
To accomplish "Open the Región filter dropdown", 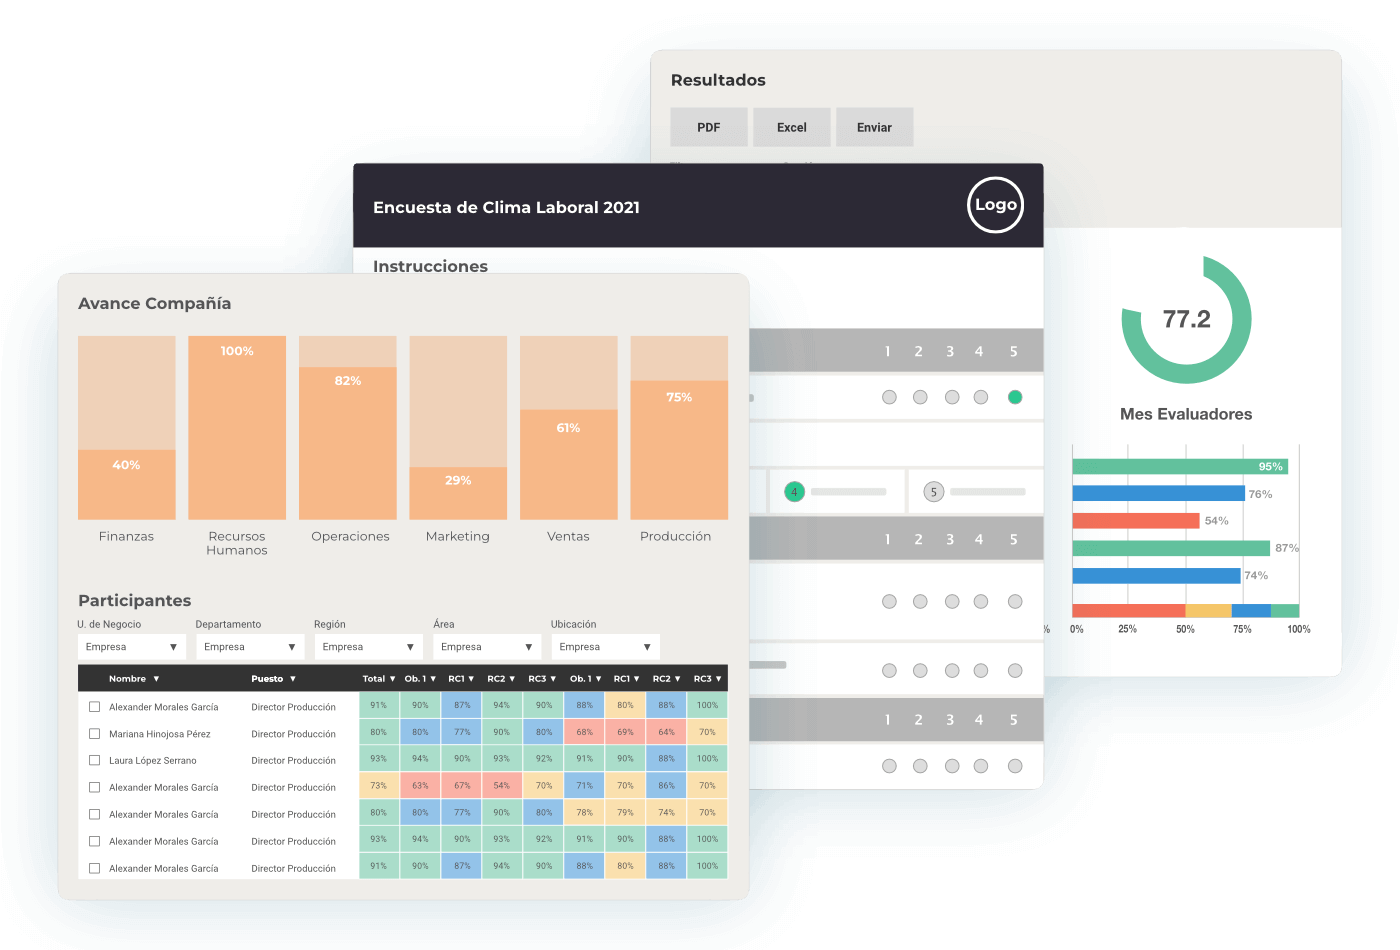I will click(369, 647).
